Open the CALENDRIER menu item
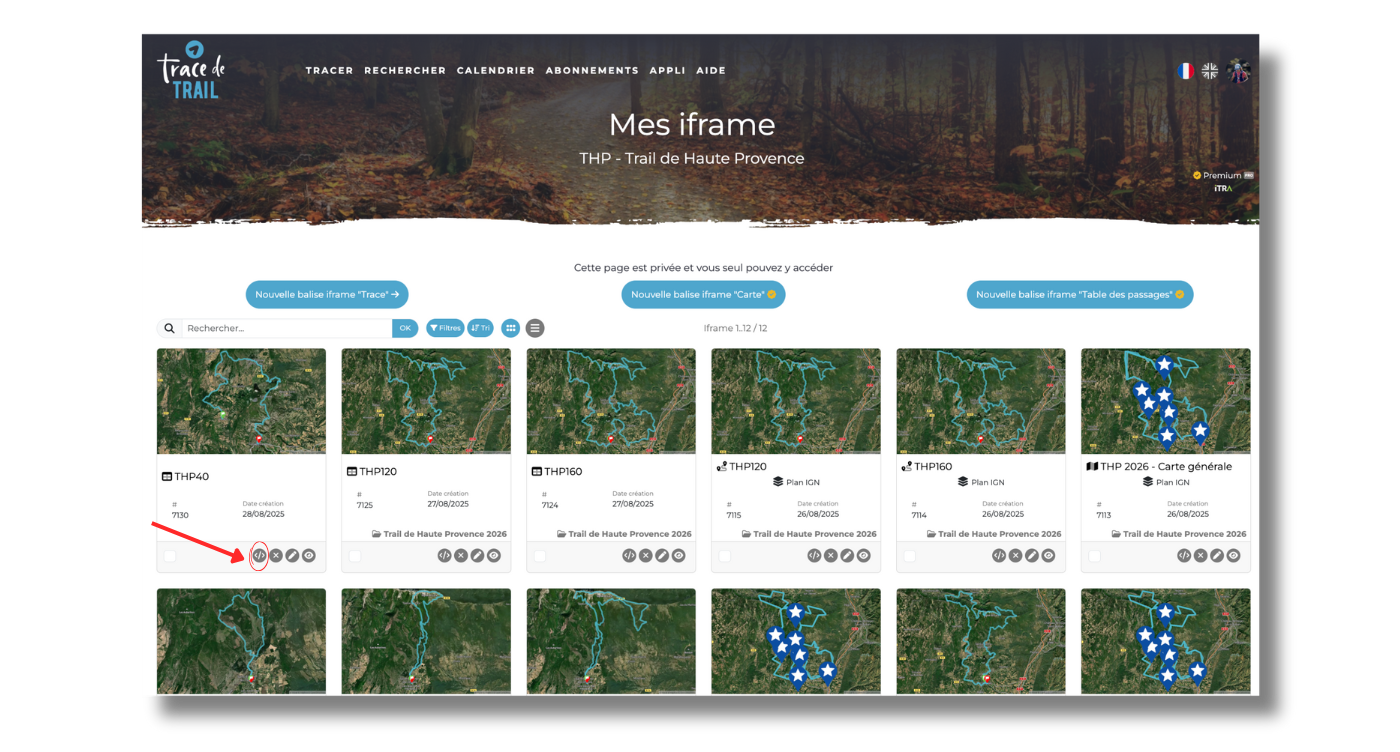The width and height of the screenshot is (1400, 752). [x=496, y=71]
